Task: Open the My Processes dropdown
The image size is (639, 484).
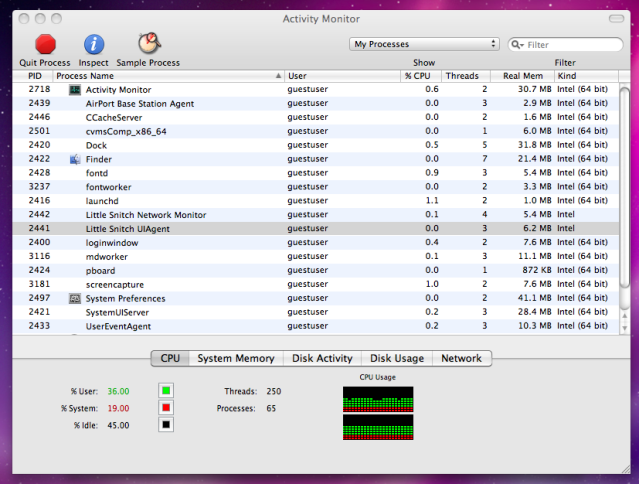Action: click(424, 44)
